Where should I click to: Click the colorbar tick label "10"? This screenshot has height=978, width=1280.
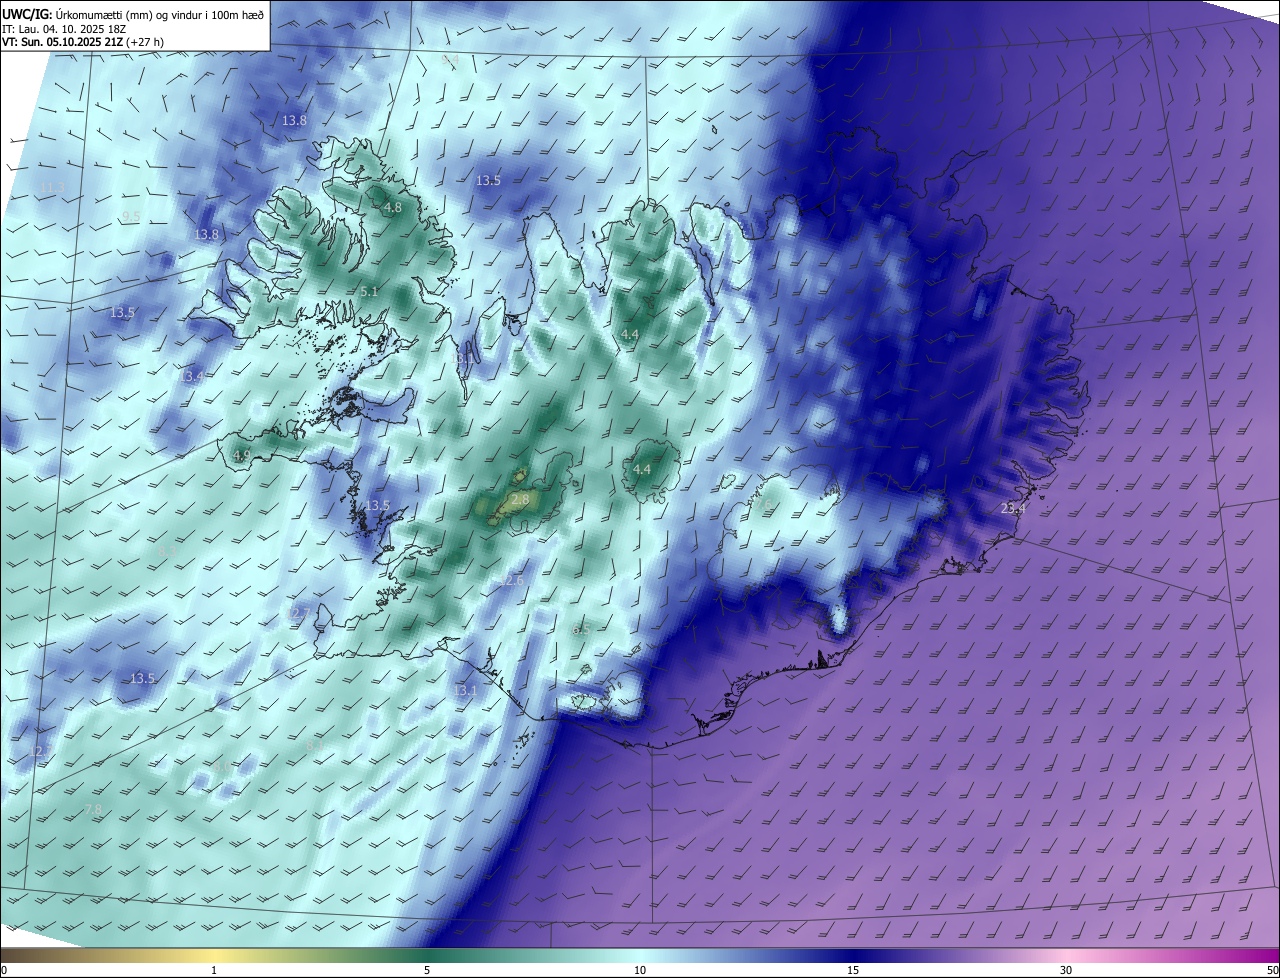(640, 970)
